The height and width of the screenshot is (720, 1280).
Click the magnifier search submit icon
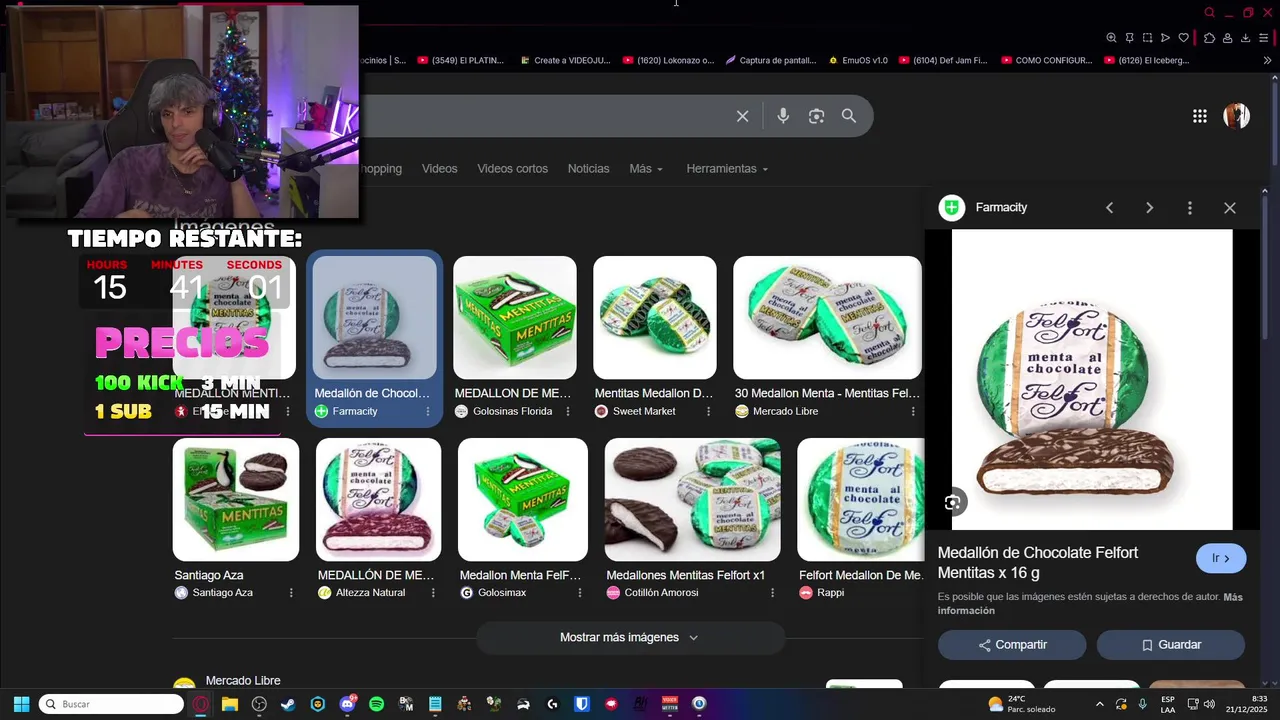(x=848, y=116)
